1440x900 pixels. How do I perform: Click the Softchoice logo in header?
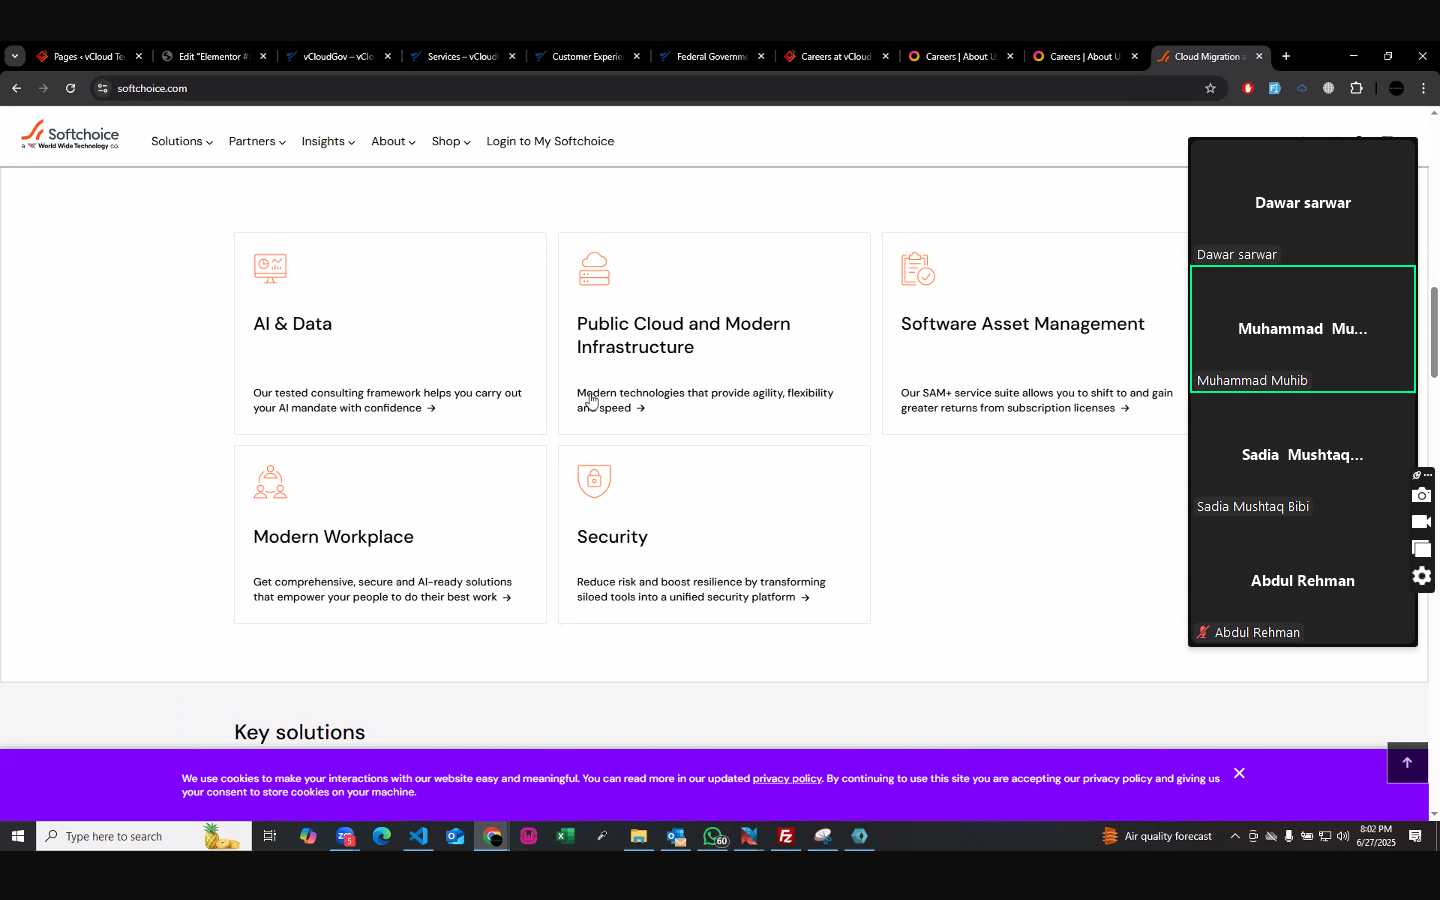[70, 135]
